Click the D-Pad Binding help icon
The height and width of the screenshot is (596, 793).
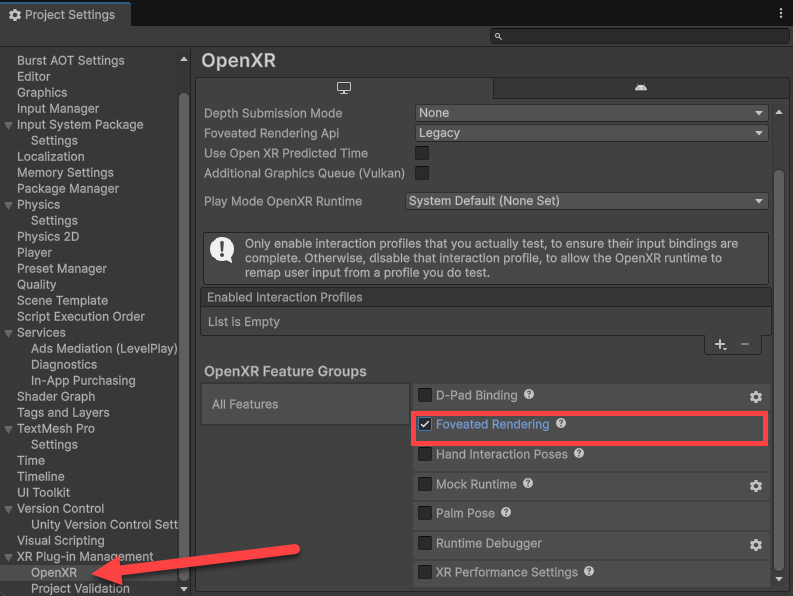click(x=529, y=394)
